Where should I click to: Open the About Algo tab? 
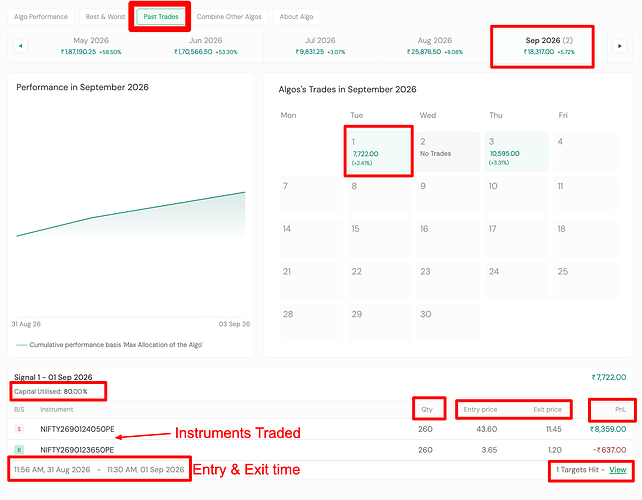pyautogui.click(x=296, y=17)
